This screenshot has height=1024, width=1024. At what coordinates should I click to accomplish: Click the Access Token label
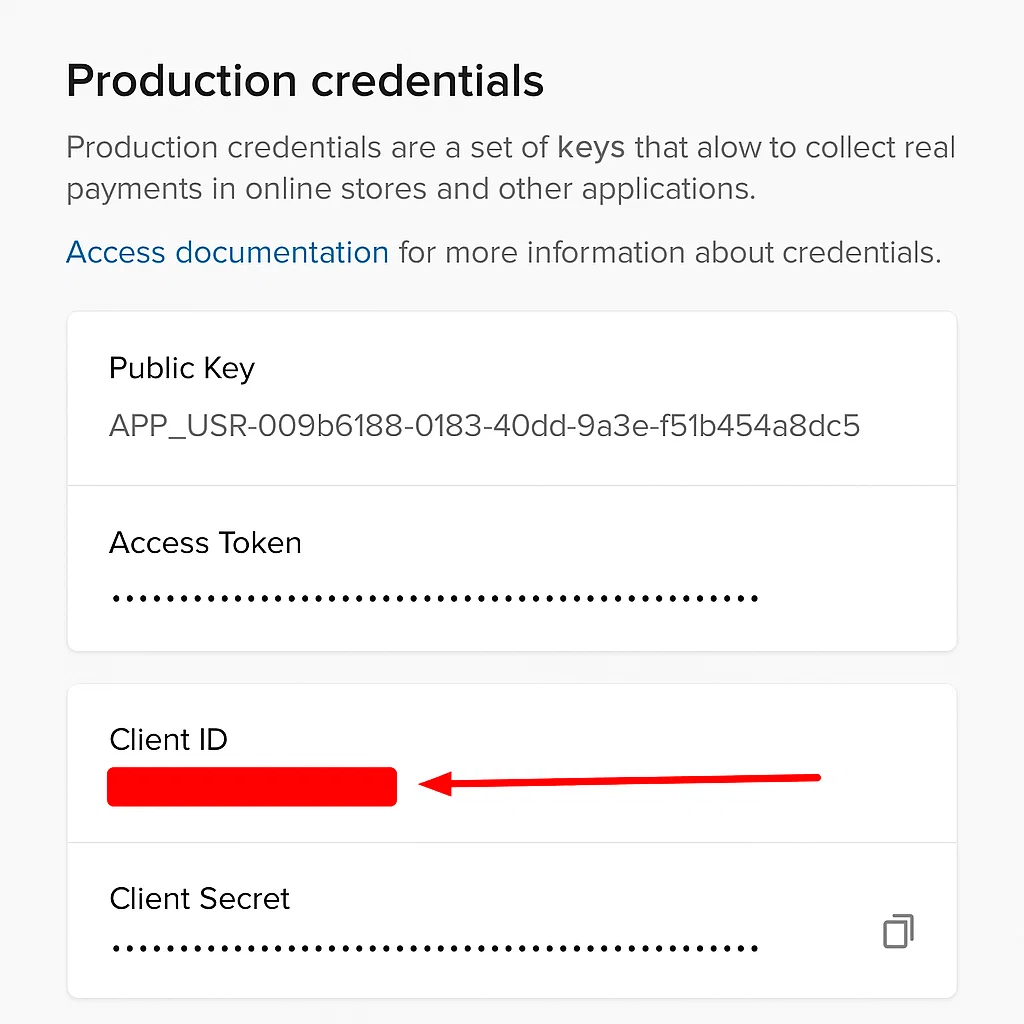tap(205, 543)
